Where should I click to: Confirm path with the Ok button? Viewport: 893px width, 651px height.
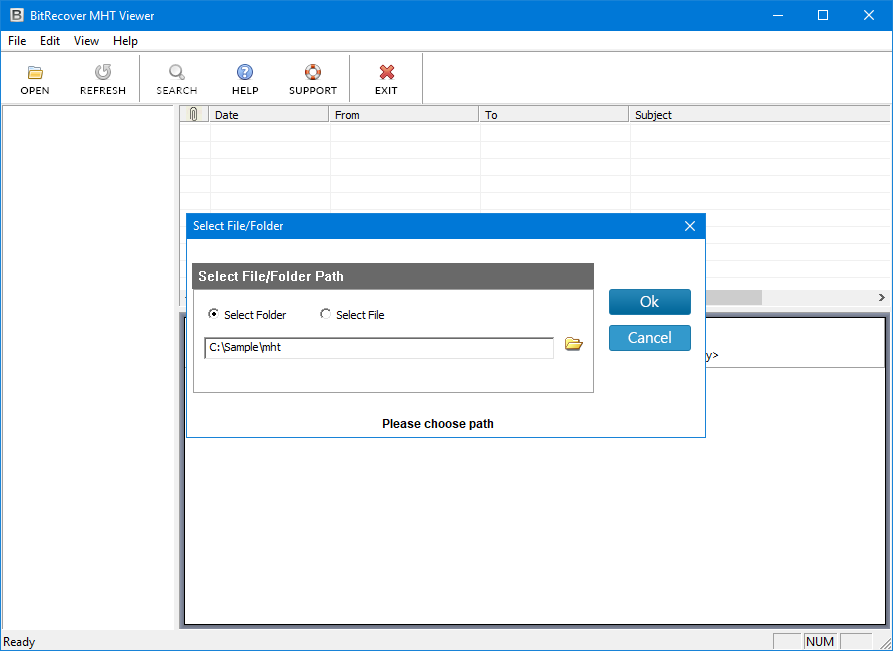pyautogui.click(x=650, y=302)
